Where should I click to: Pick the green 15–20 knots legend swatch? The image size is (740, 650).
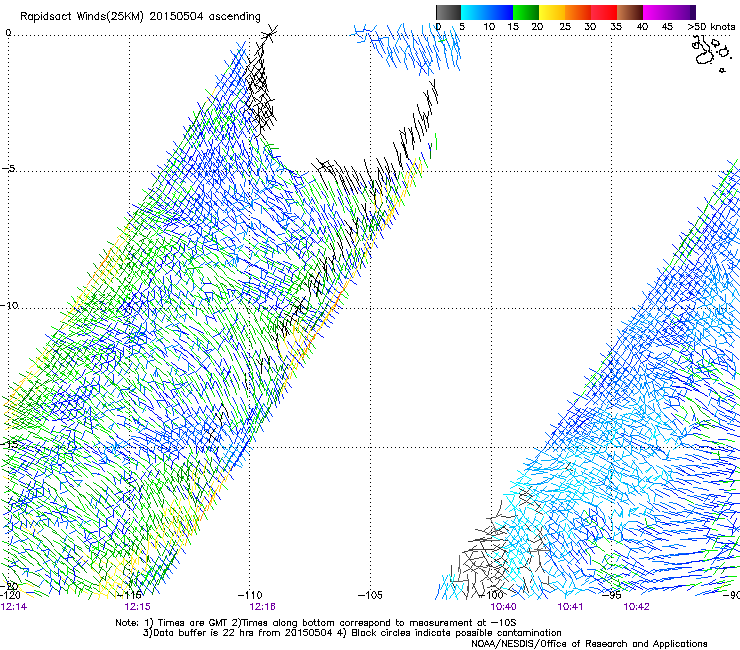pos(526,12)
